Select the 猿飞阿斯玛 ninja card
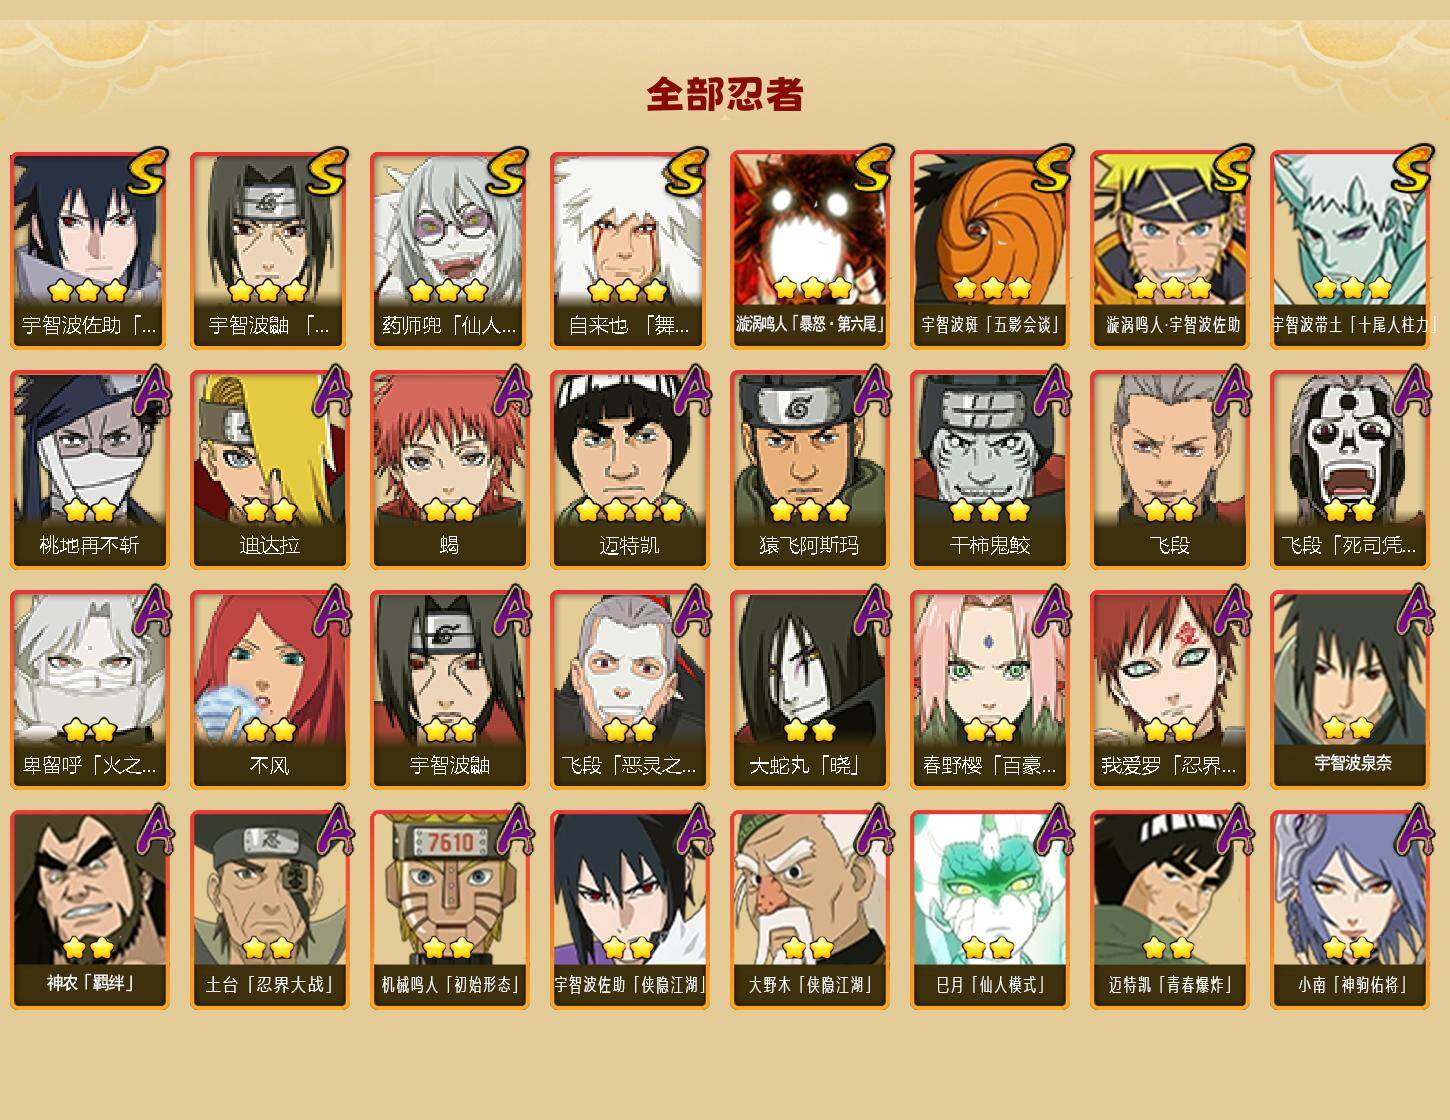 click(x=810, y=470)
